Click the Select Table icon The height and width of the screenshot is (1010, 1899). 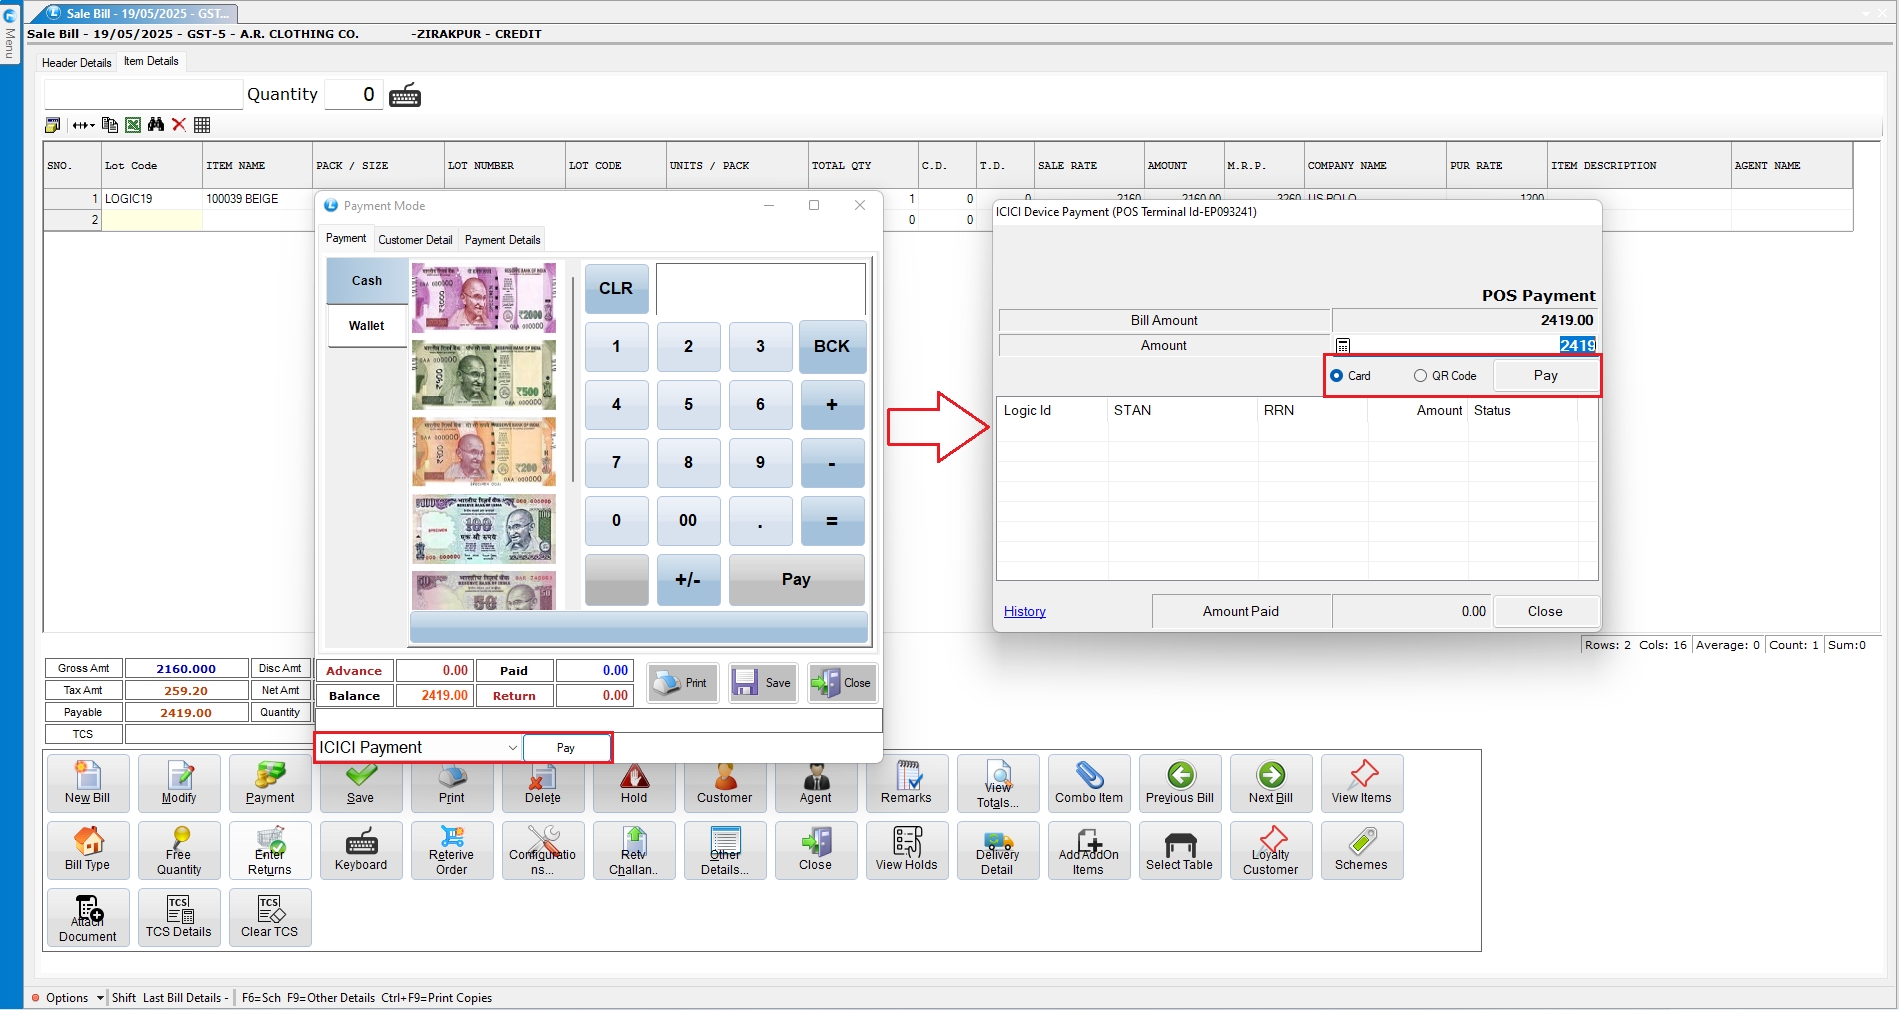[x=1179, y=850]
